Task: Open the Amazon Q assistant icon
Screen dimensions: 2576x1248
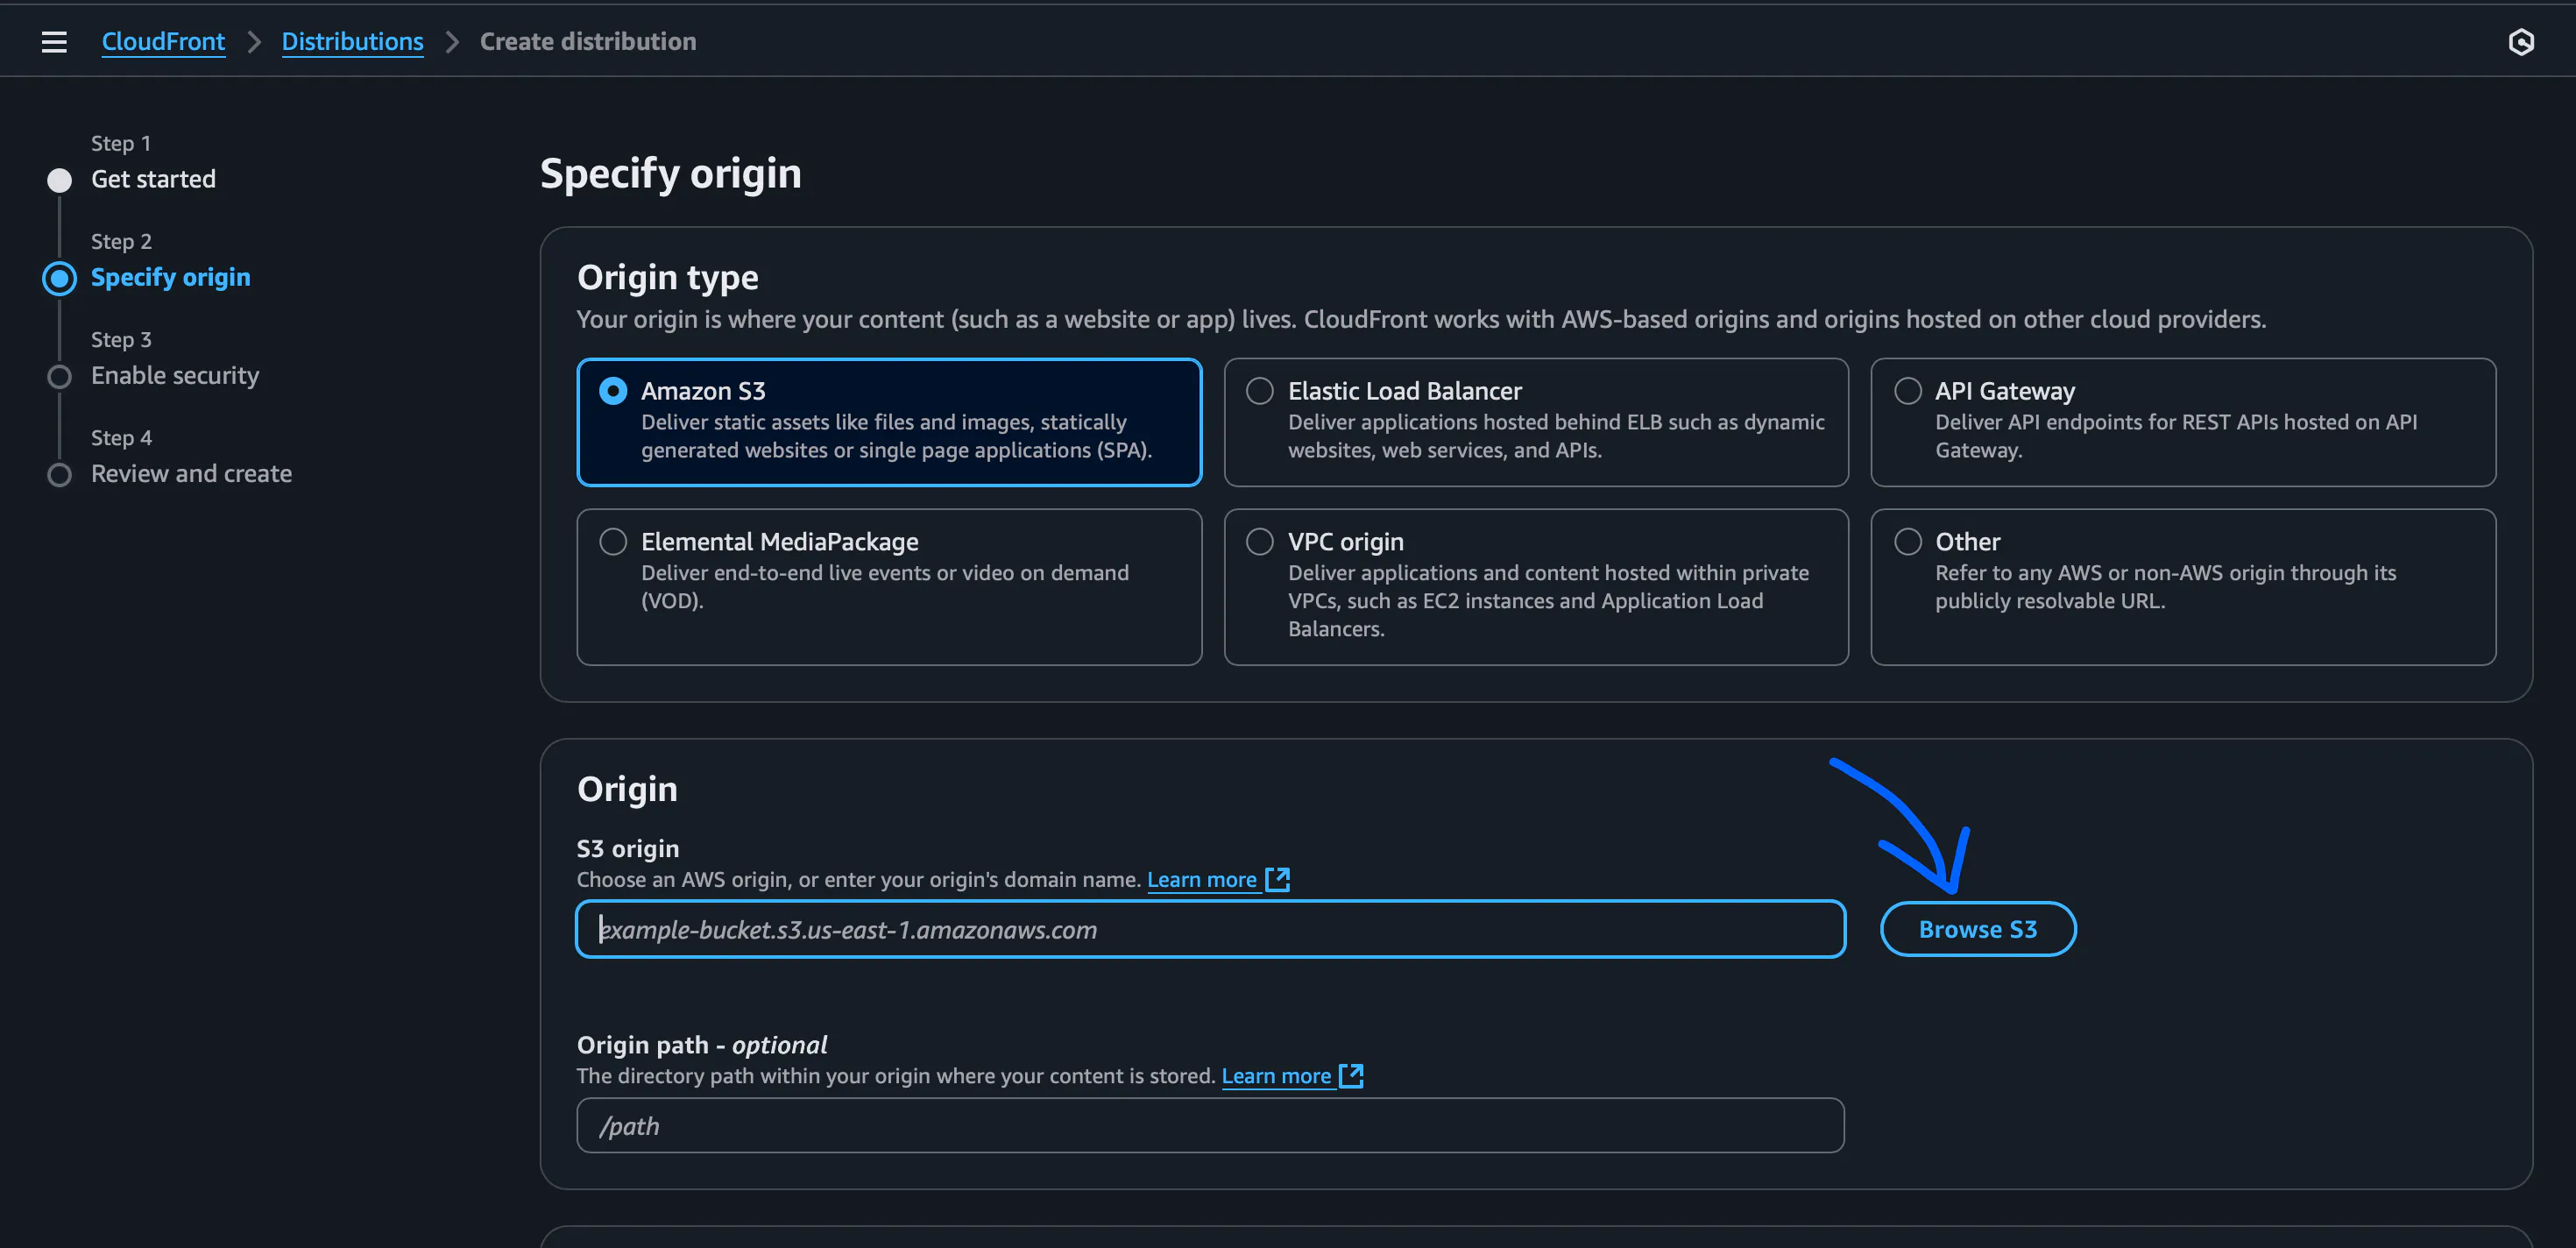Action: [2521, 41]
